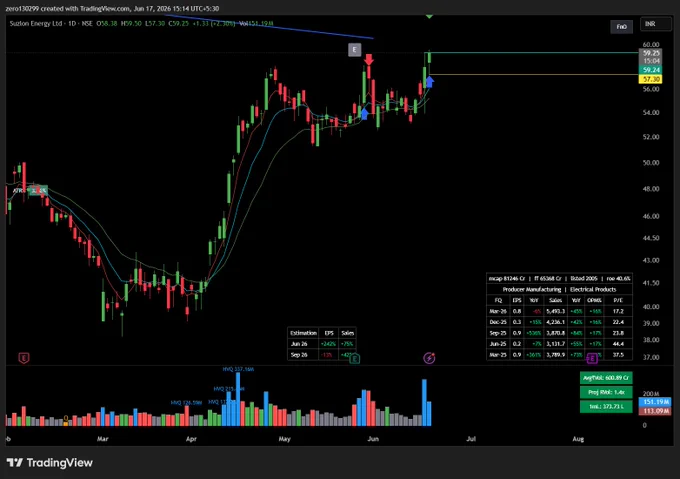680x479 pixels.
Task: Click the roe 40.6% text
Action: click(618, 279)
